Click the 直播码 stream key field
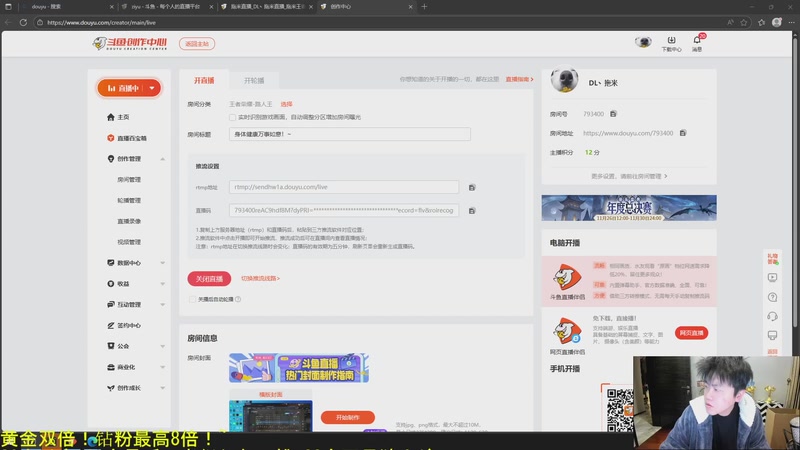 344,210
